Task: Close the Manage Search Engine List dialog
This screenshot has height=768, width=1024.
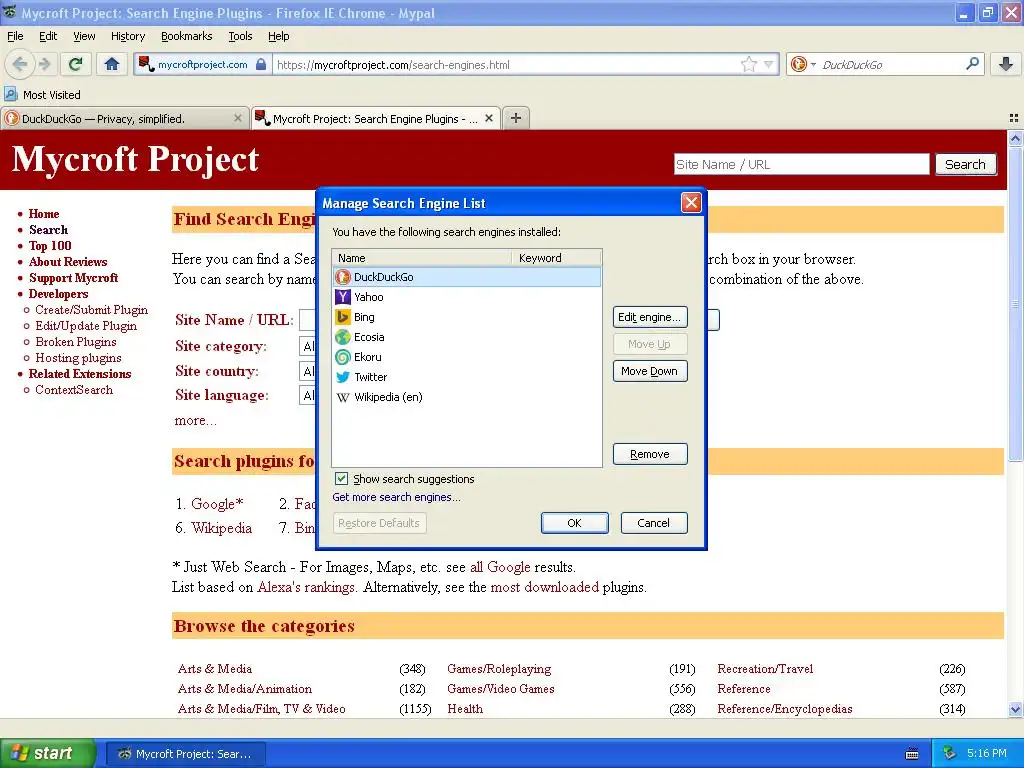Action: pyautogui.click(x=691, y=203)
